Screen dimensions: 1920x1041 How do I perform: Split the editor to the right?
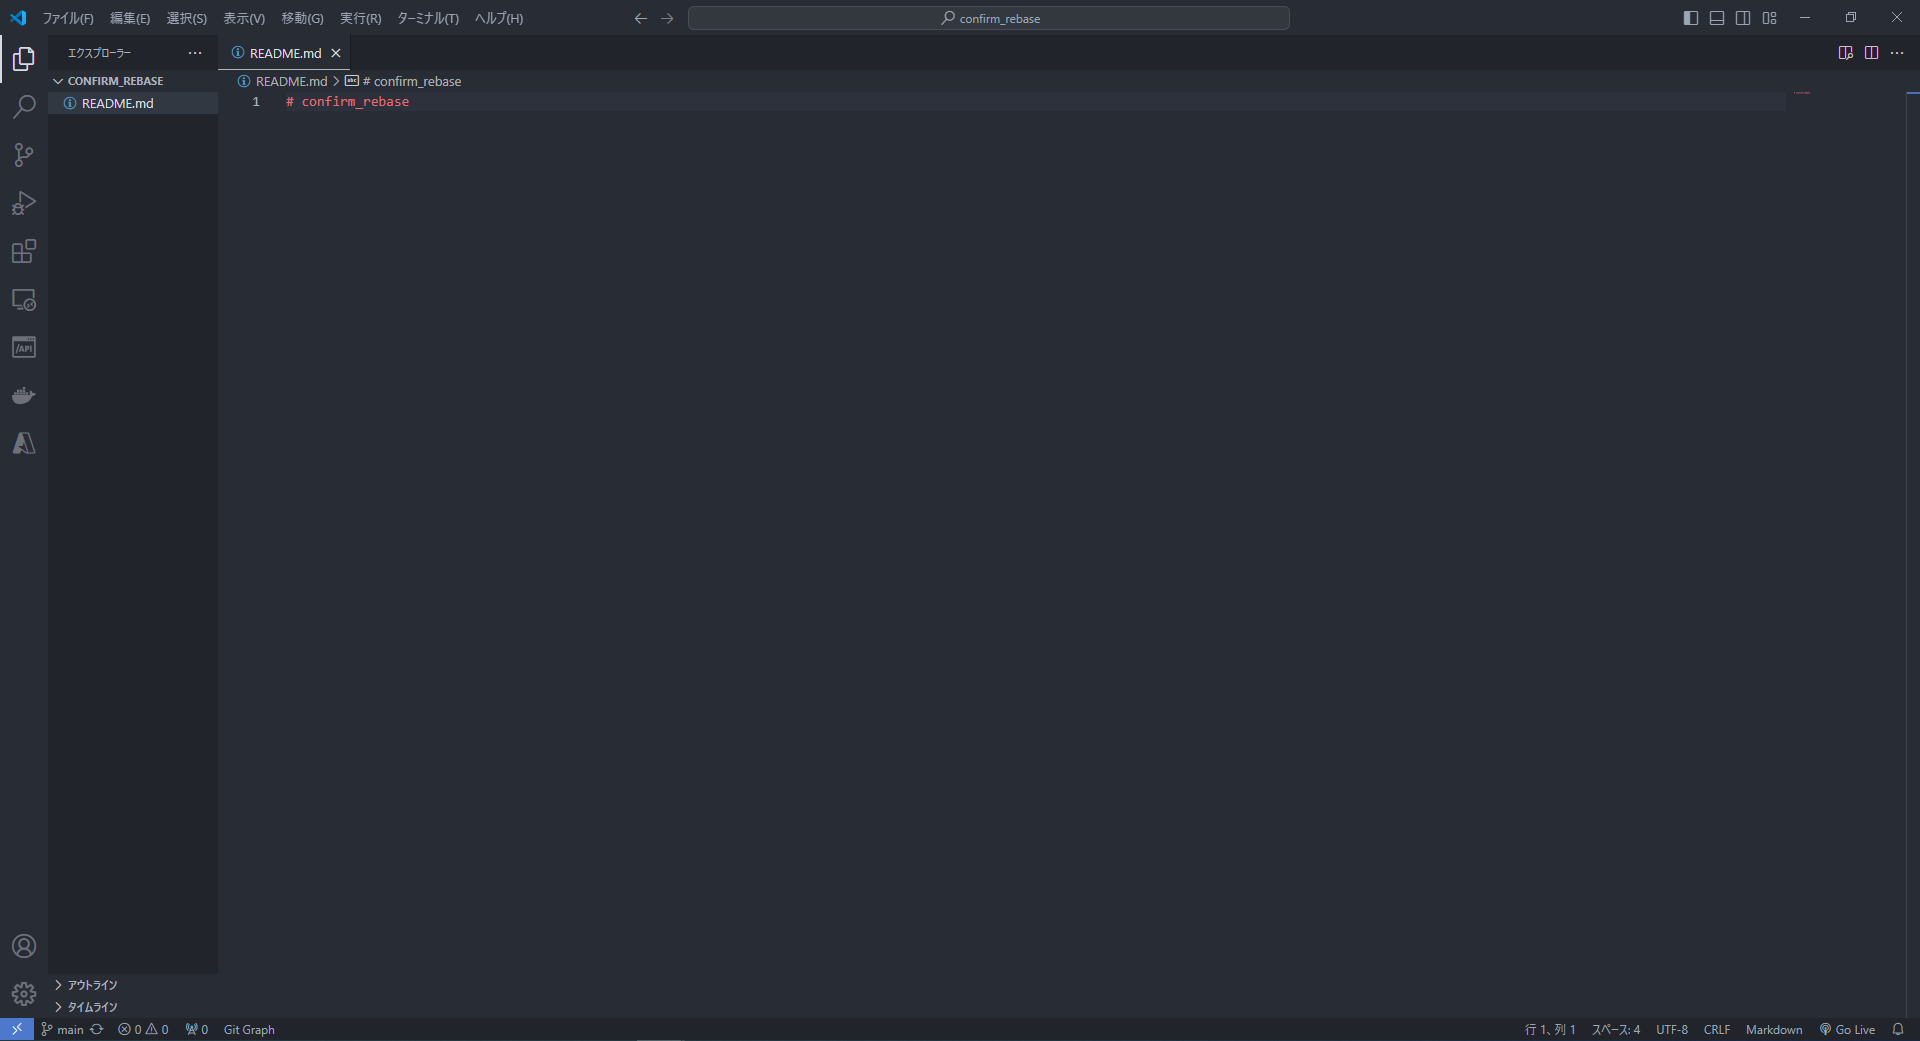1871,53
